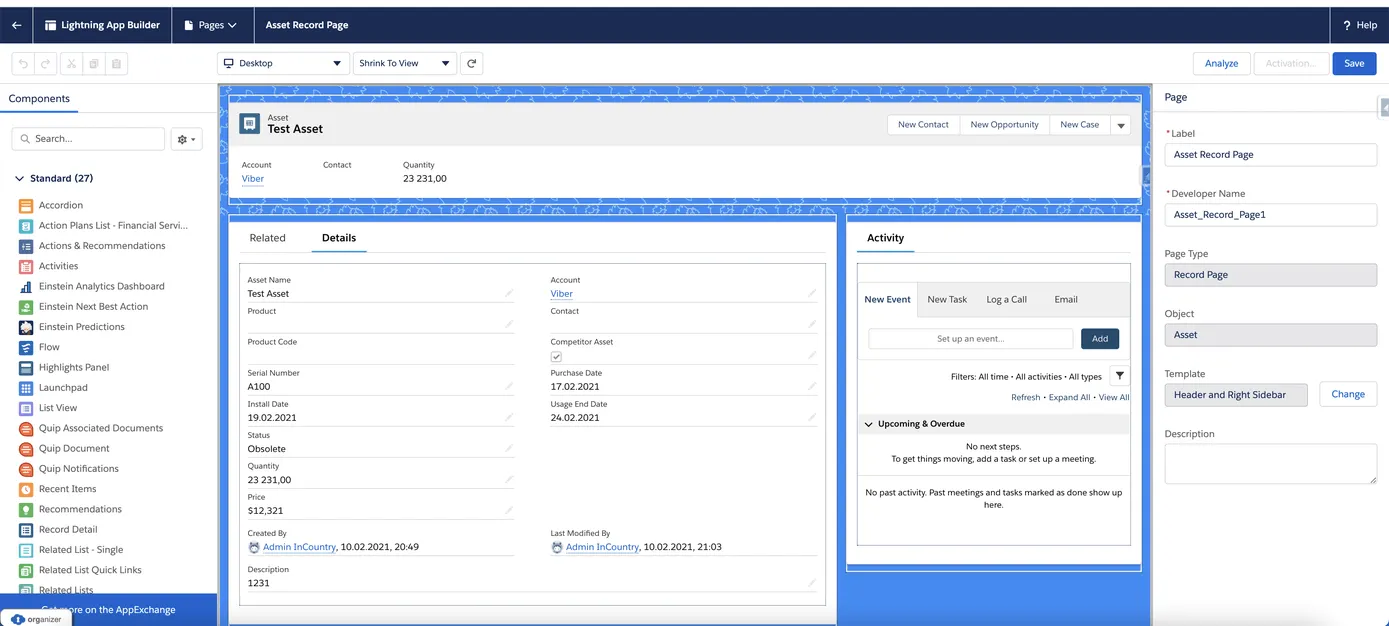Viewport: 1389px width, 626px height.
Task: Click the Save button
Action: [x=1353, y=63]
